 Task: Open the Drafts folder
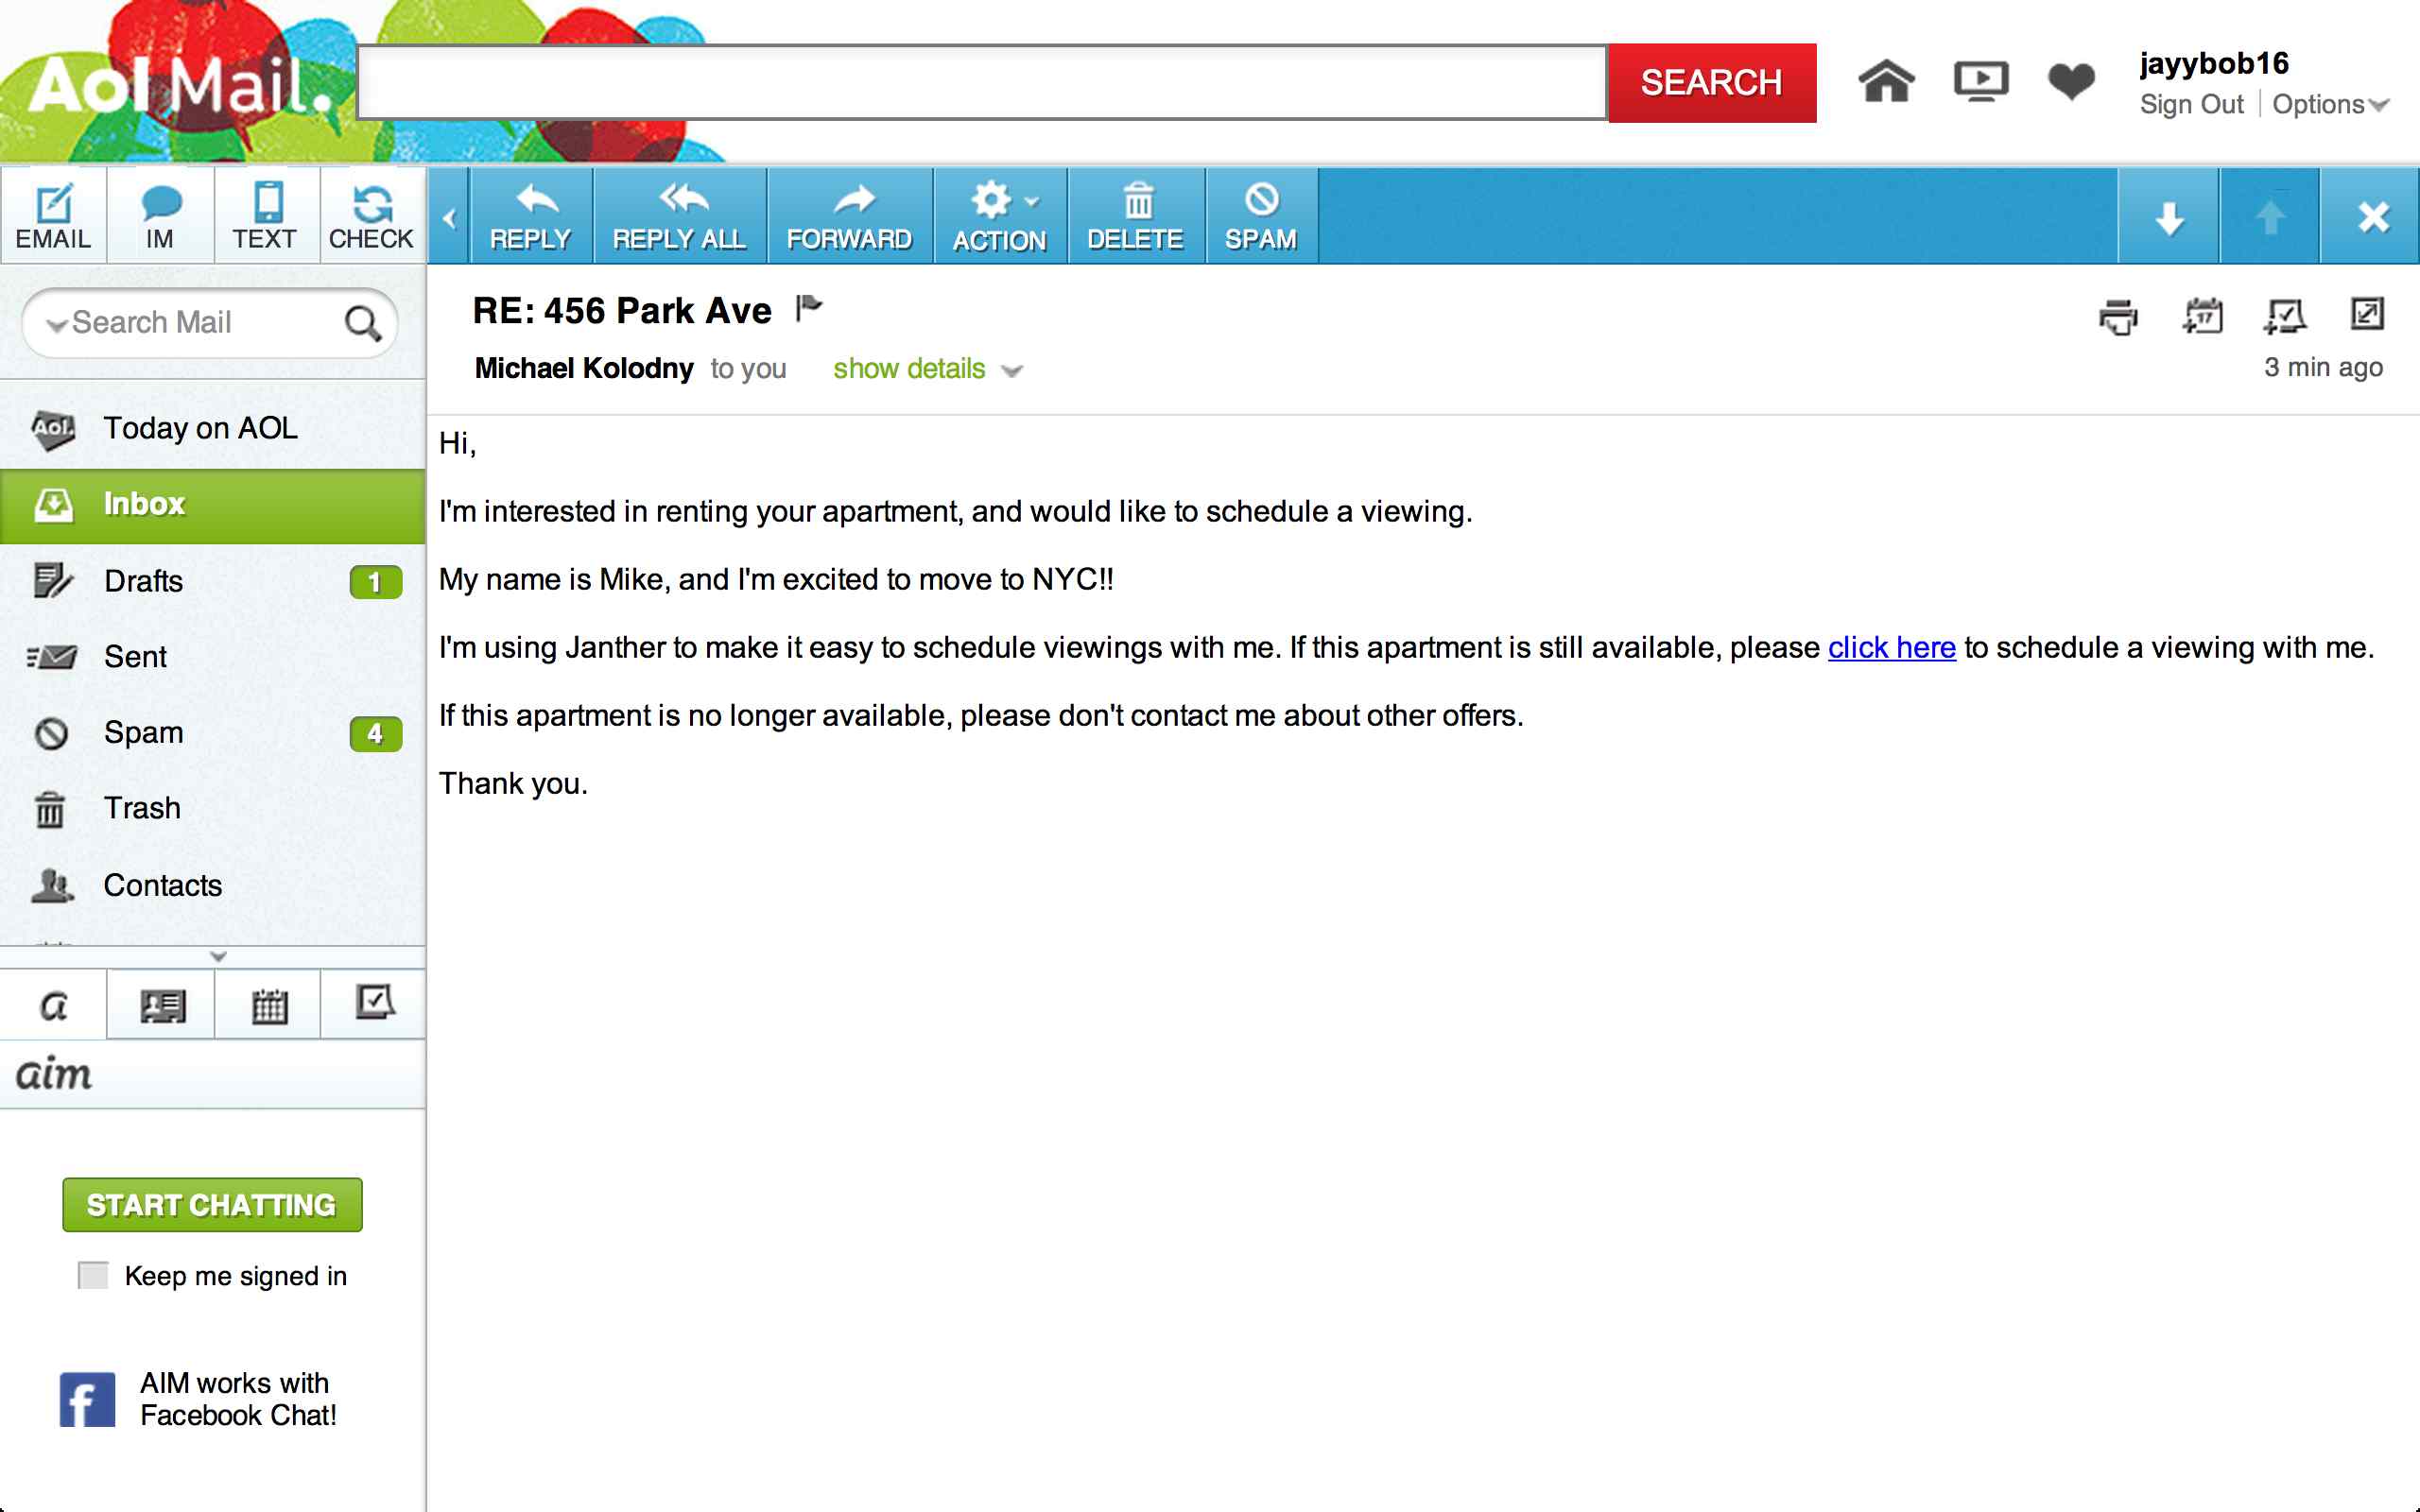tap(143, 581)
